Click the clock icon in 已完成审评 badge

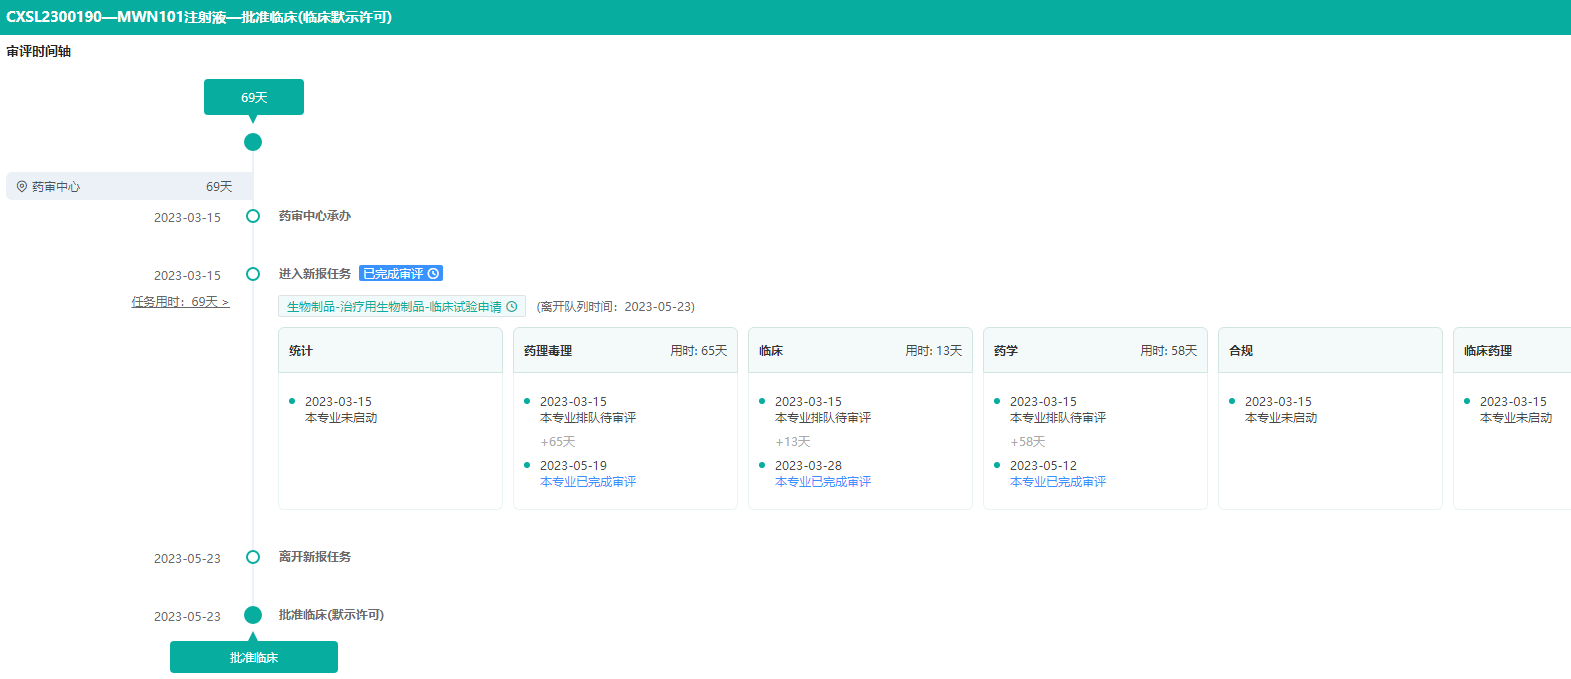coord(433,274)
